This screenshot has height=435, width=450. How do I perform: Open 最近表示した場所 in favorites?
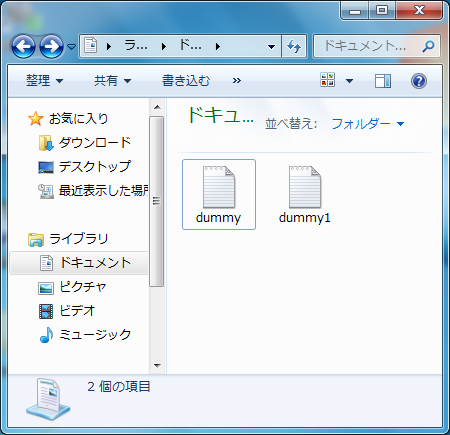coord(103,190)
